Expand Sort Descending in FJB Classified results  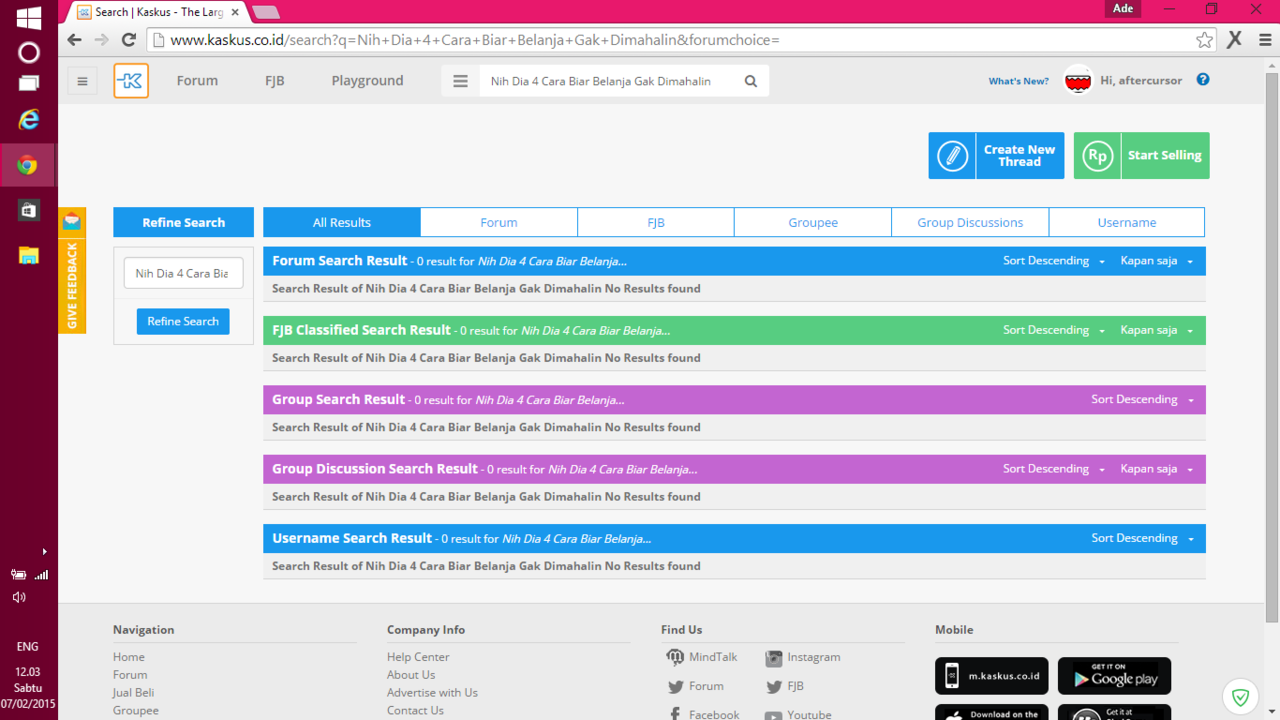1054,330
